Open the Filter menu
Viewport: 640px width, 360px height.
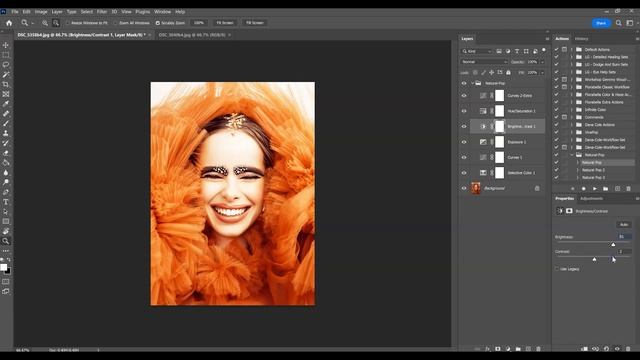tap(102, 12)
